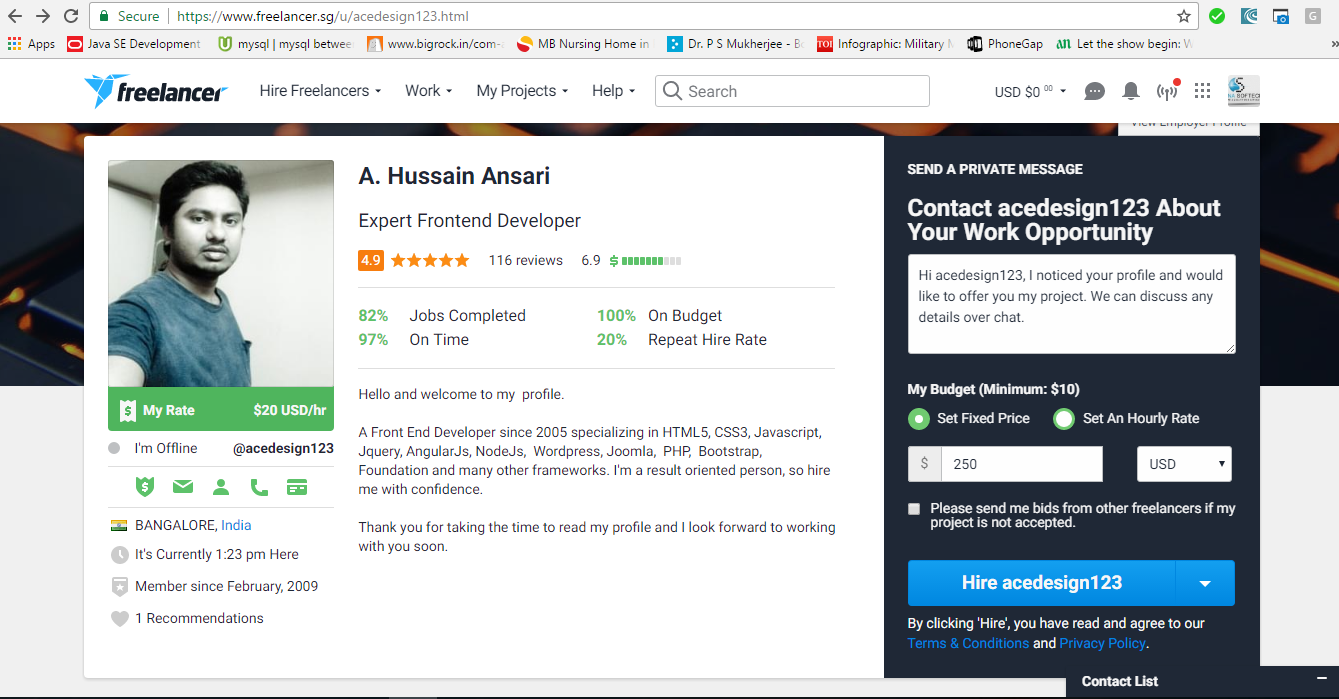1339x699 pixels.
Task: Click the budget amount field
Action: point(1022,464)
